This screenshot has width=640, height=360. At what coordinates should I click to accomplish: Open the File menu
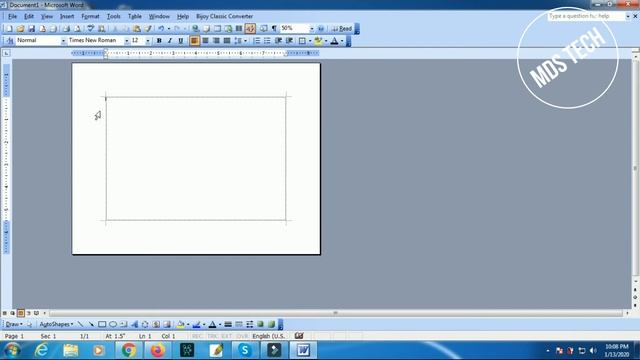pyautogui.click(x=13, y=16)
